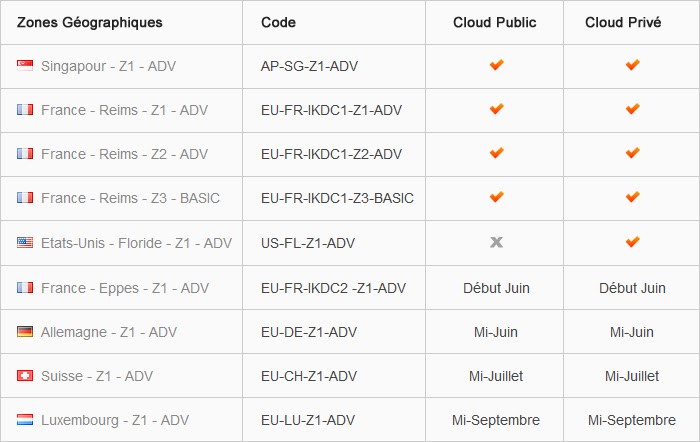Screen dimensions: 700x442
Task: Click Cloud Public checkmark for Singapour
Action: (496, 65)
